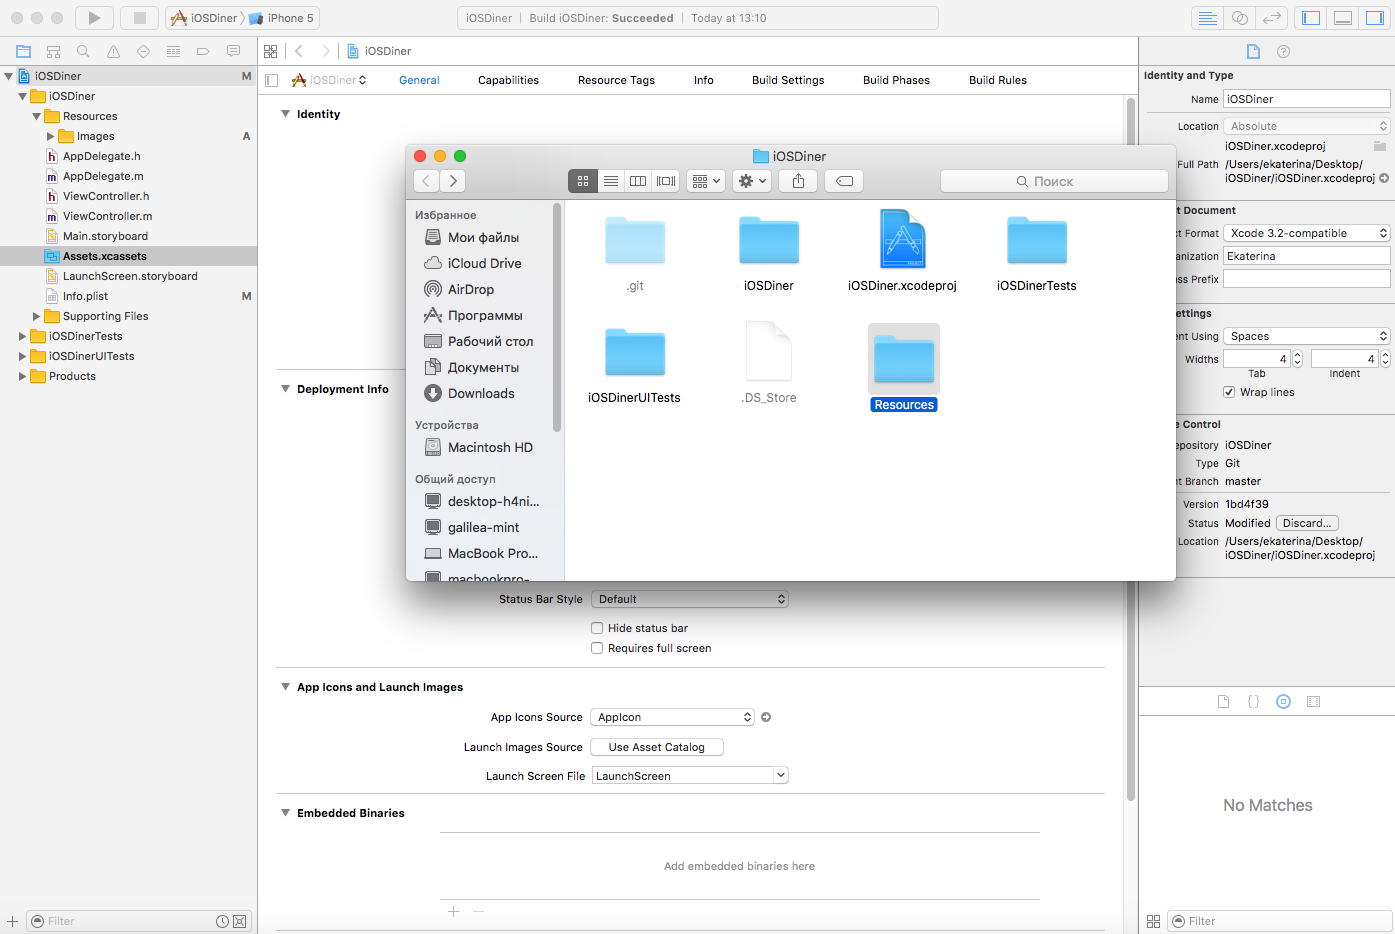Switch to Assistant editor in Xcode toolbar
This screenshot has height=934, width=1395.
[1240, 18]
